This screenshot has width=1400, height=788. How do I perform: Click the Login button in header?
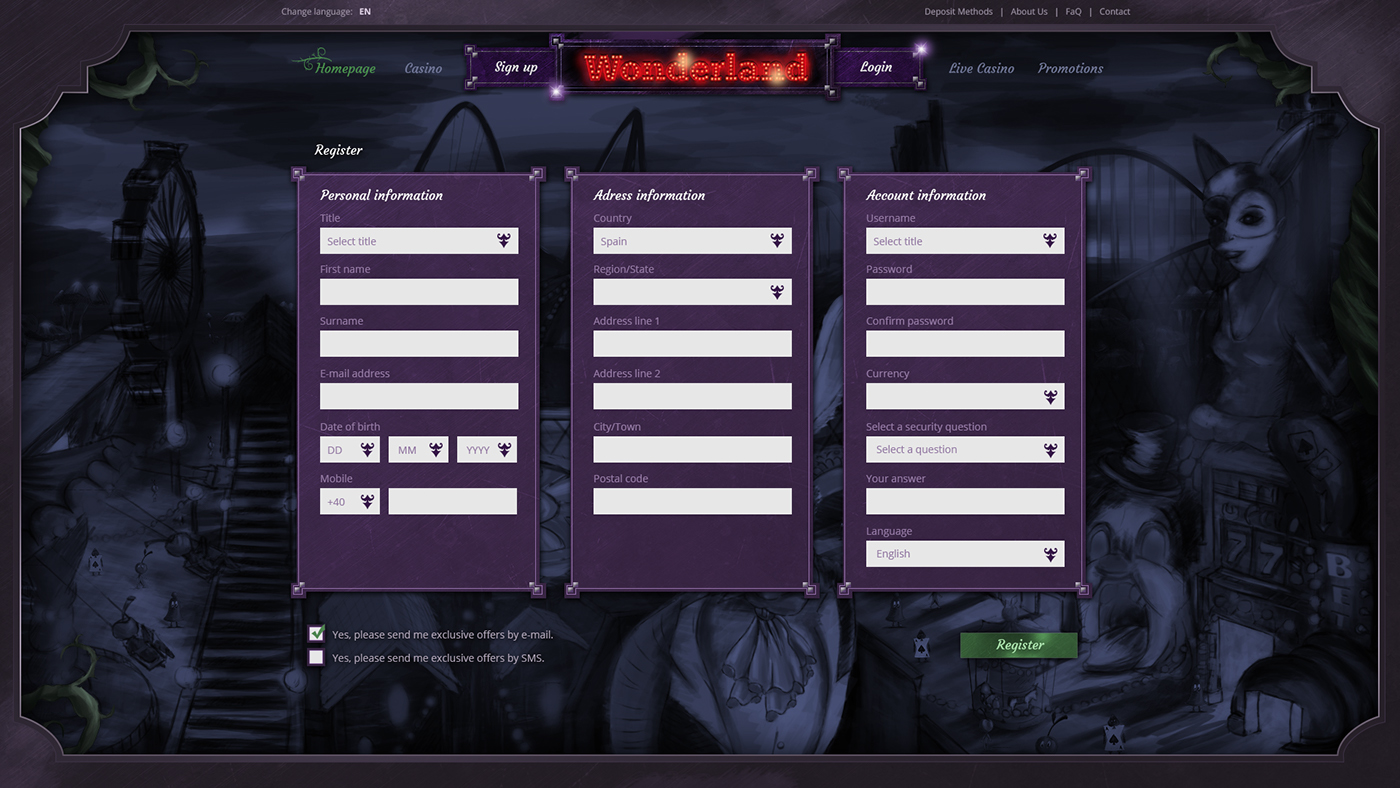876,67
